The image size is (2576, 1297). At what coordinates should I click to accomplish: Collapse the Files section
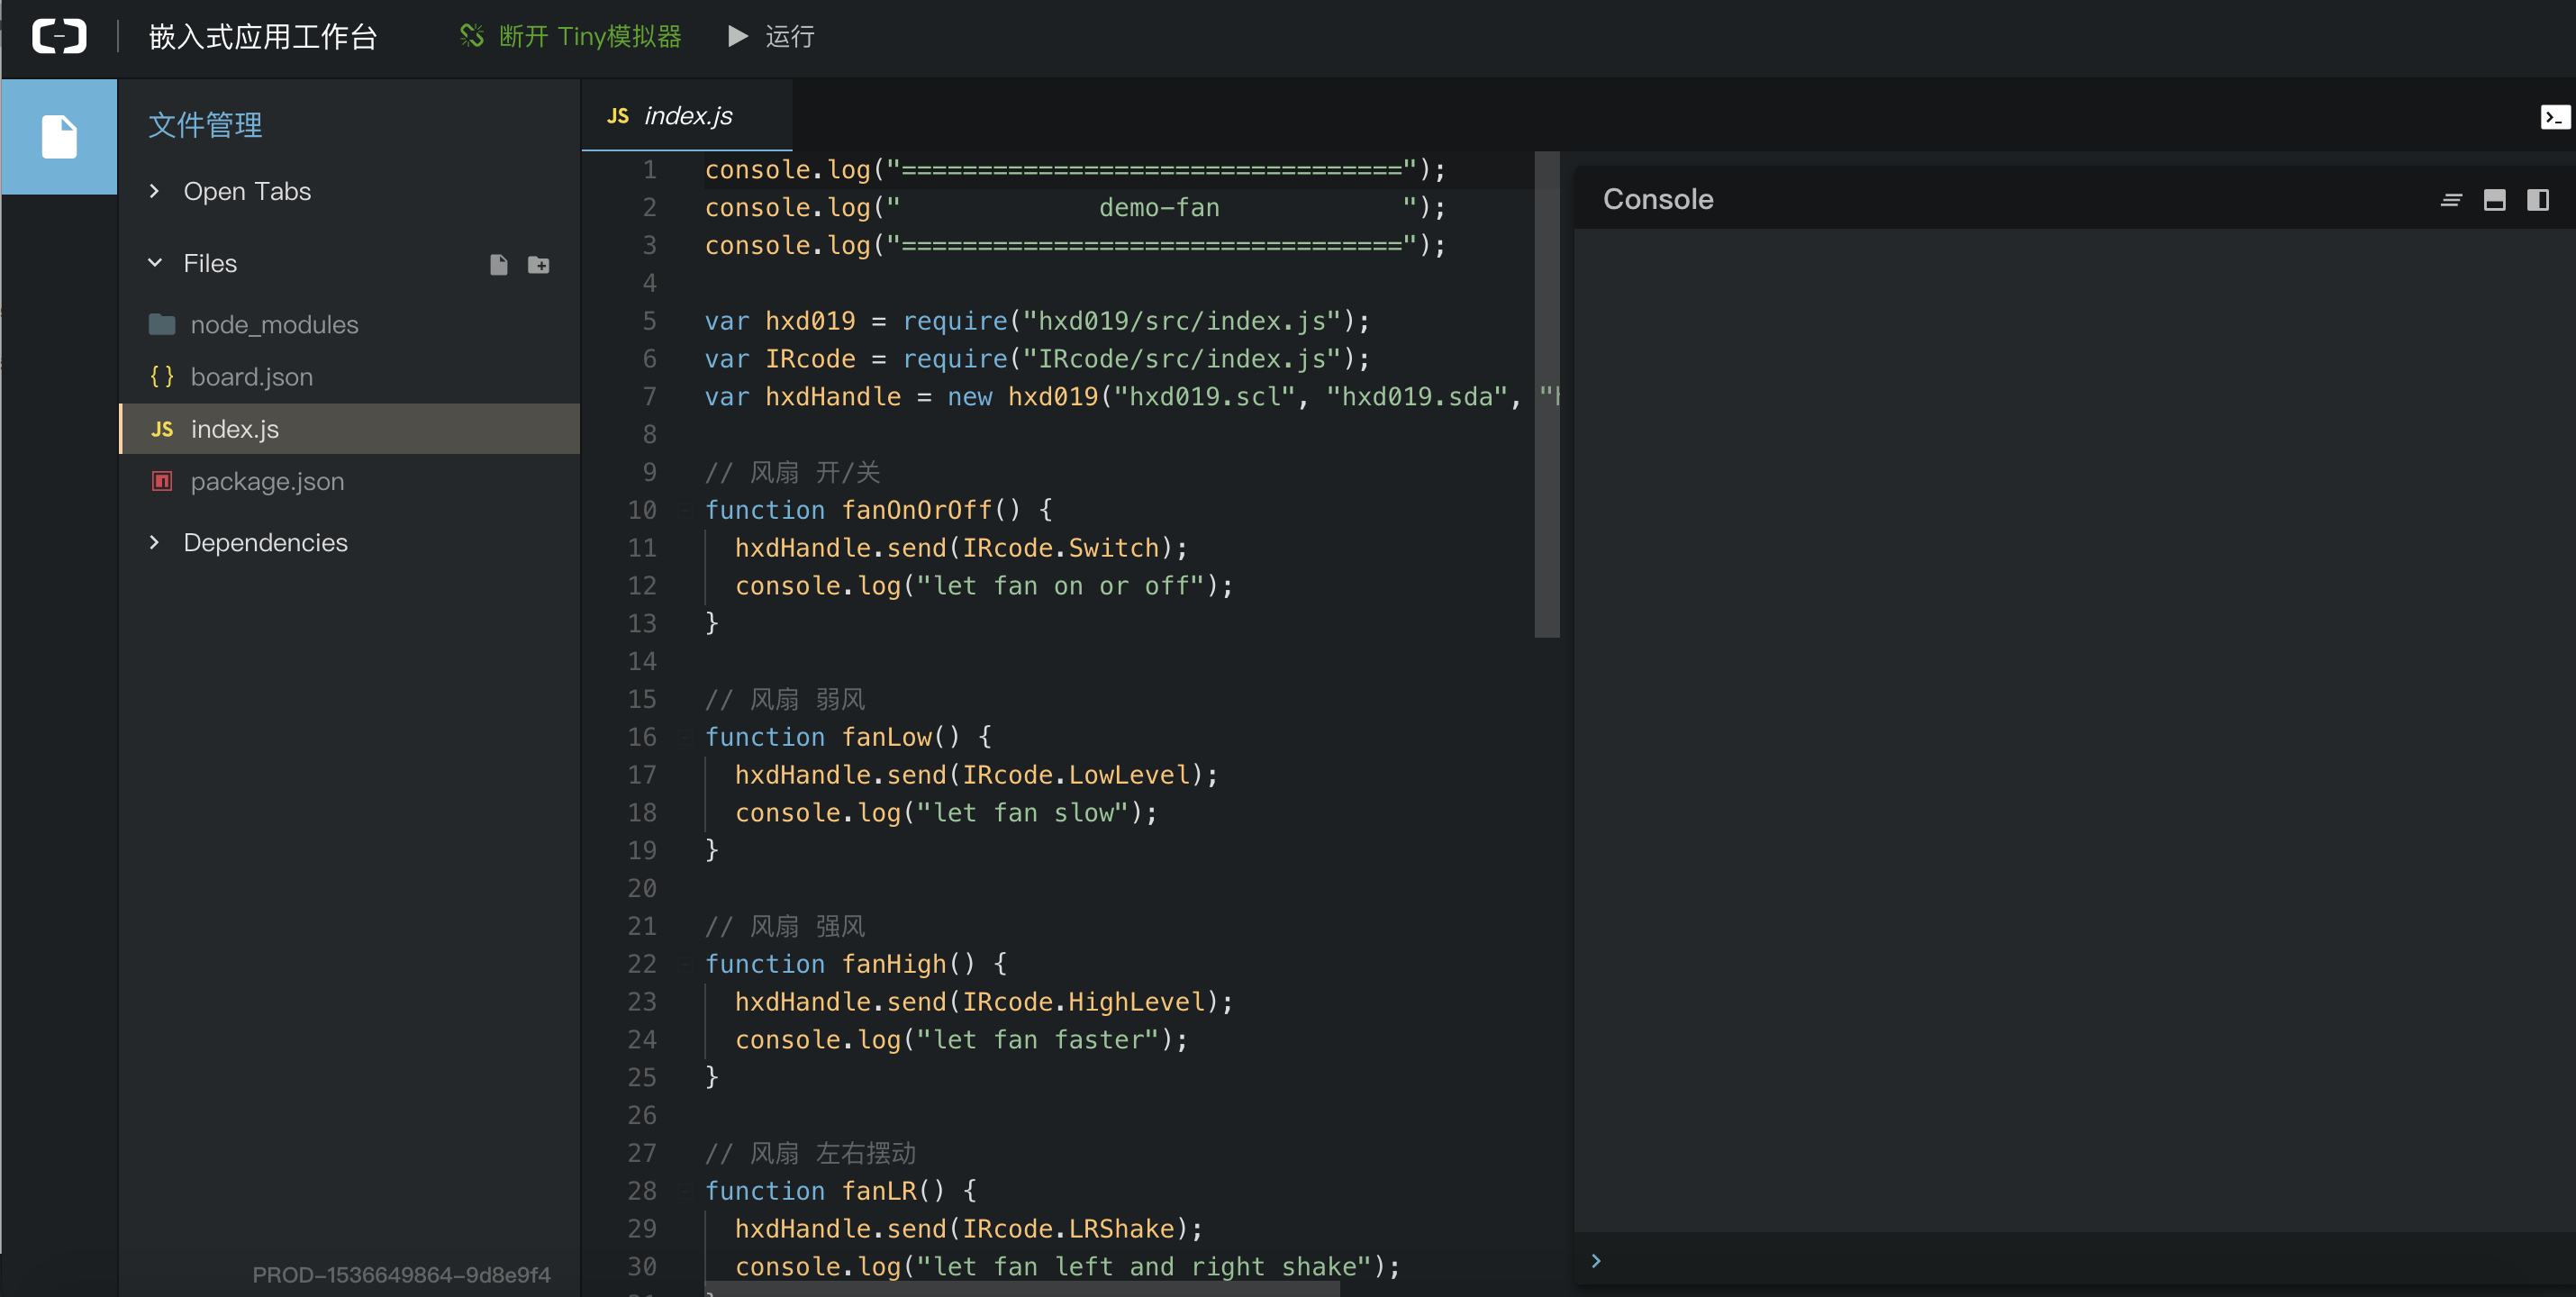click(154, 263)
